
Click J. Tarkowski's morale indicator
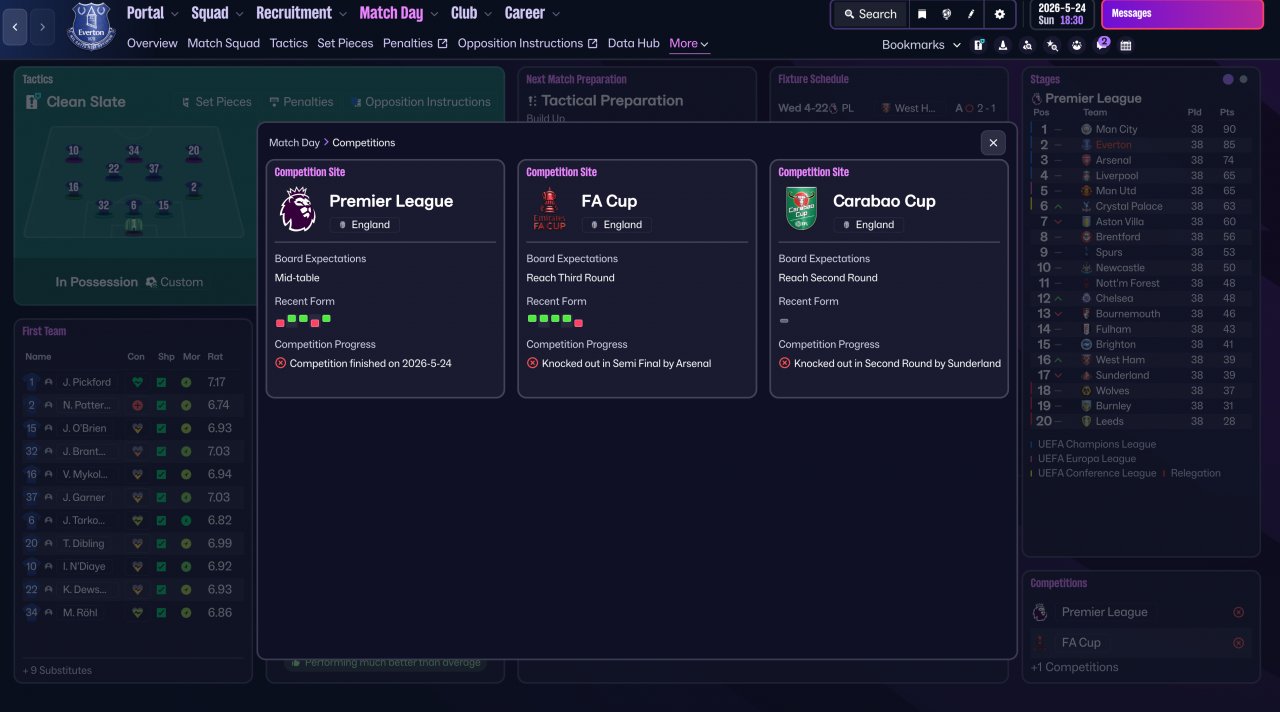tap(186, 520)
